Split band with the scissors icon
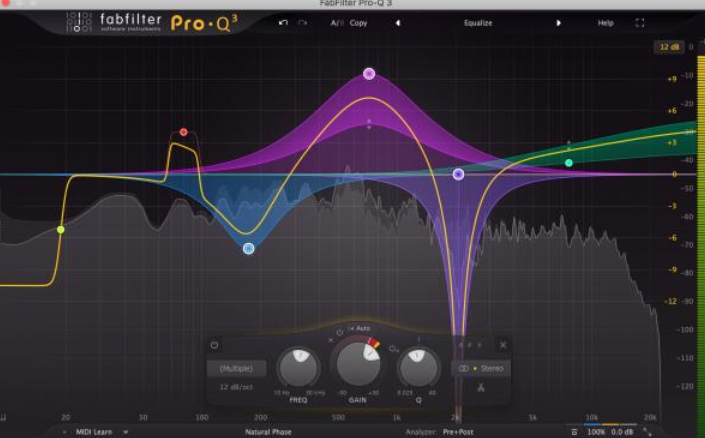 [x=481, y=387]
